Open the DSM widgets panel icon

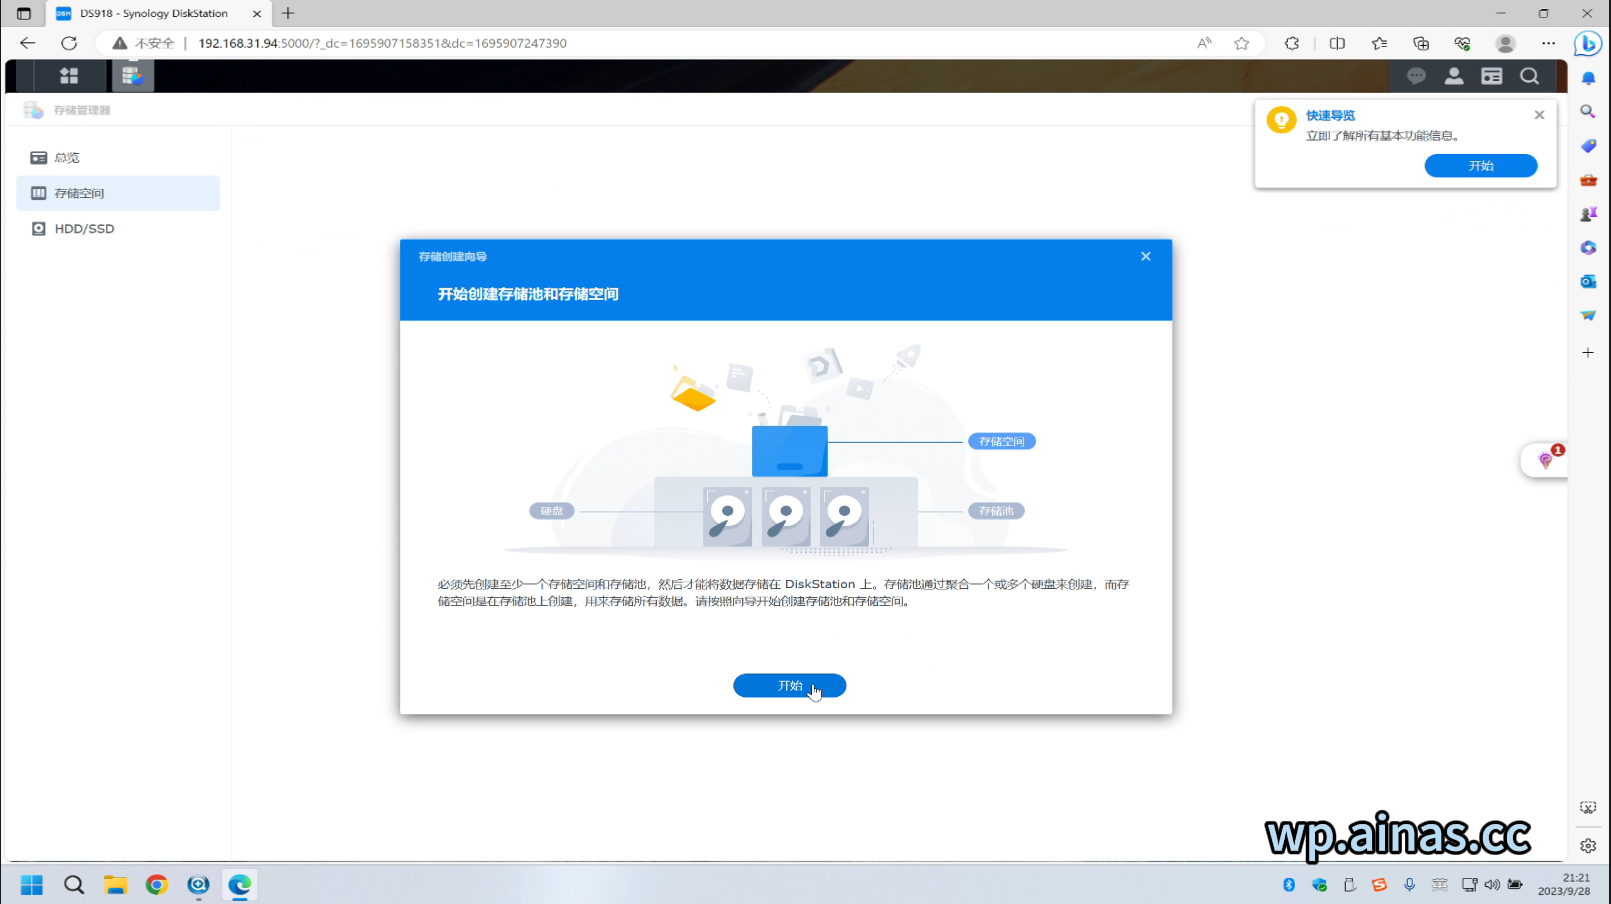click(1493, 75)
